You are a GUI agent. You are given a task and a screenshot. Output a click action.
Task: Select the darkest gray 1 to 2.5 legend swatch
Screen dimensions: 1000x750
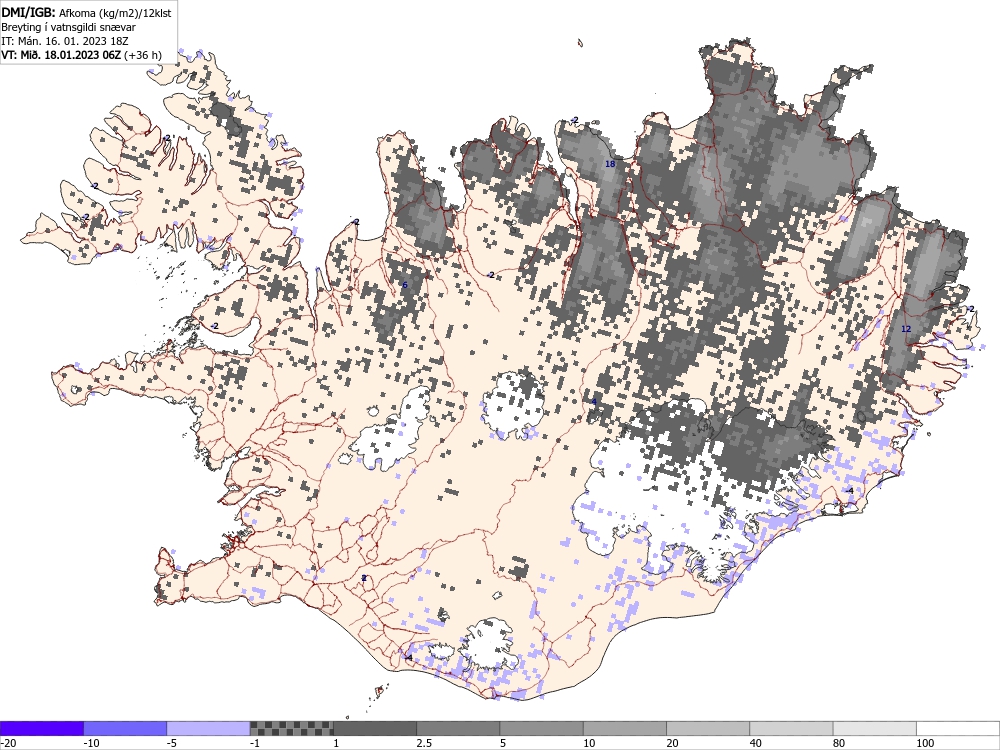(375, 728)
